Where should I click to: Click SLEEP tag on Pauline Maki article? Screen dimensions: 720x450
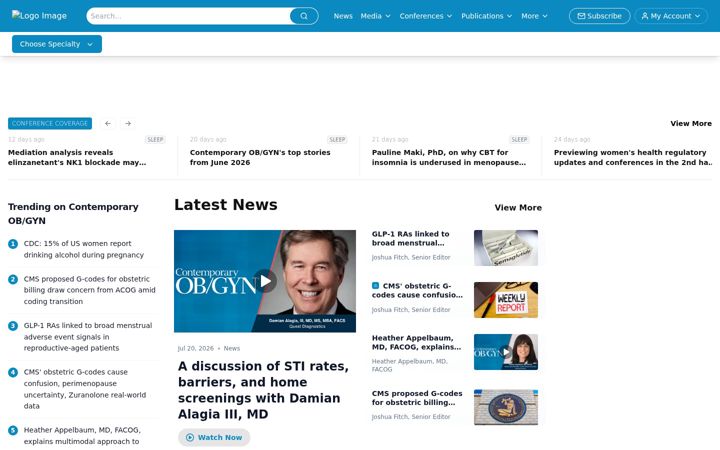click(519, 140)
